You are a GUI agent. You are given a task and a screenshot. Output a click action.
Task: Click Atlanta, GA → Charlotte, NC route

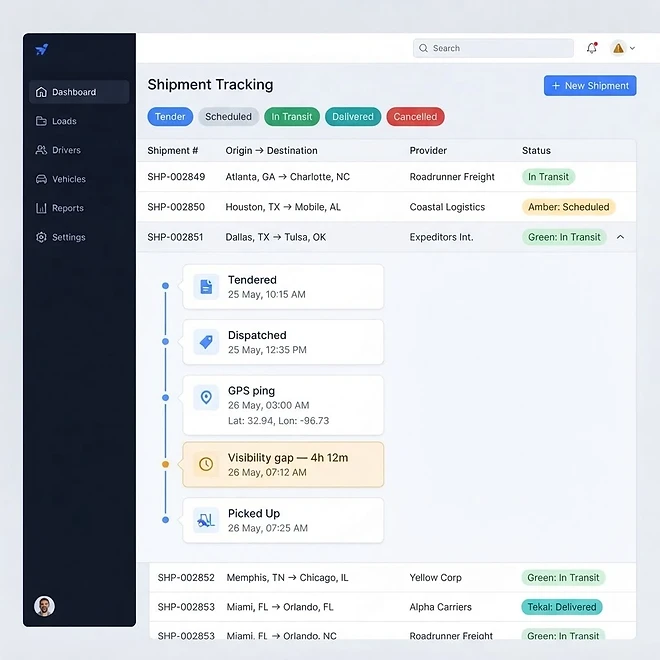coord(287,177)
